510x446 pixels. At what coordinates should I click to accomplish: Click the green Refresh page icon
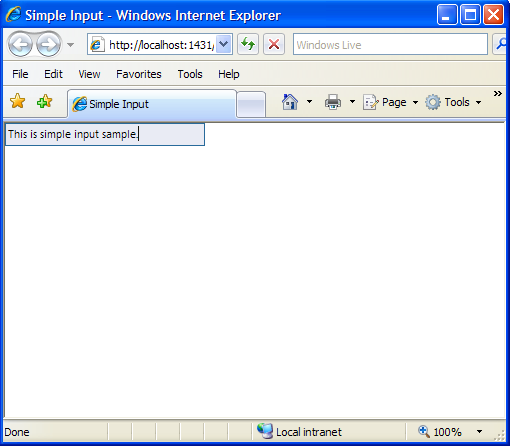pyautogui.click(x=248, y=44)
